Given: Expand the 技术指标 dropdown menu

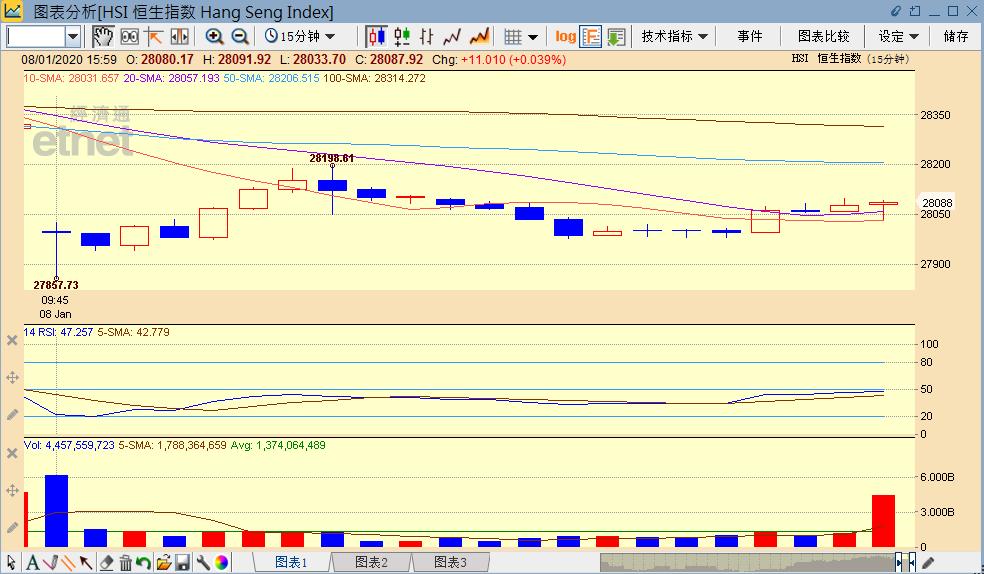Looking at the screenshot, I should pyautogui.click(x=675, y=36).
